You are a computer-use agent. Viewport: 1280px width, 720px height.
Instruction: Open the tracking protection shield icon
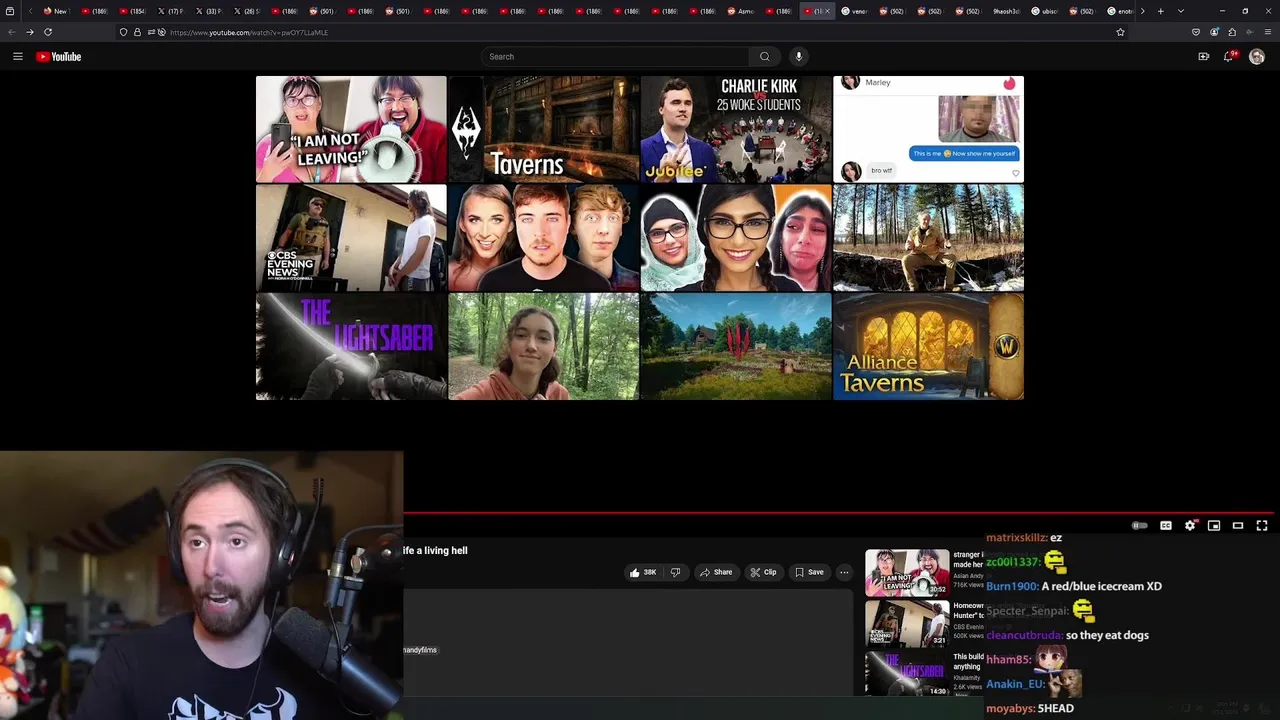123,32
